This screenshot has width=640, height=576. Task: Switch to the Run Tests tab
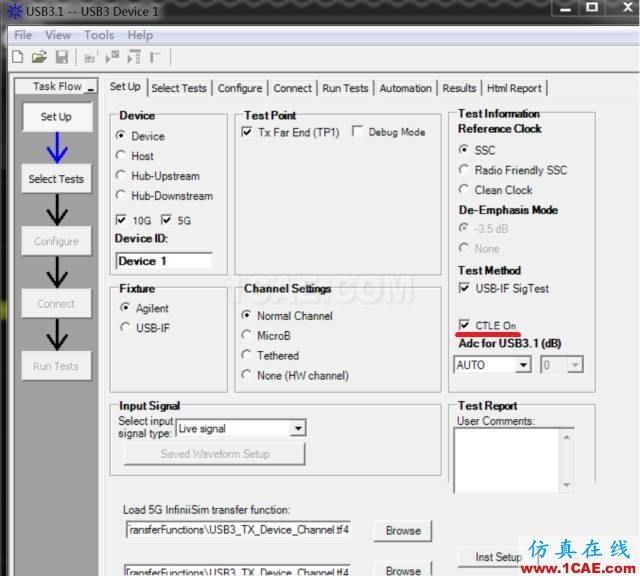click(345, 88)
